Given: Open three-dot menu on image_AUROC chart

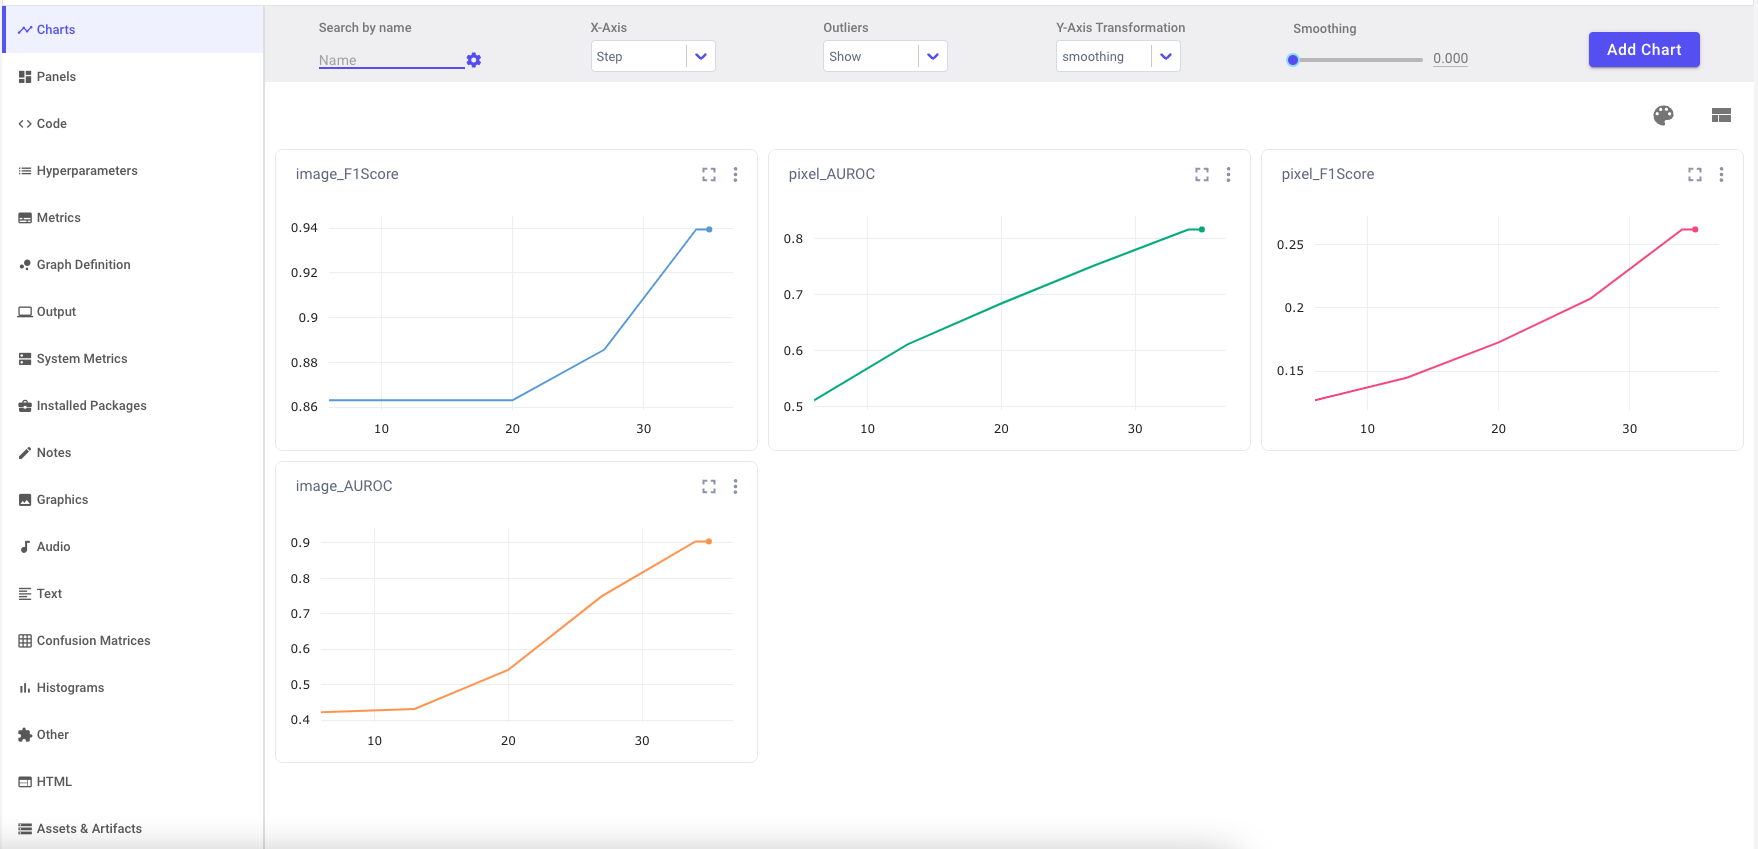Looking at the screenshot, I should click(x=735, y=487).
